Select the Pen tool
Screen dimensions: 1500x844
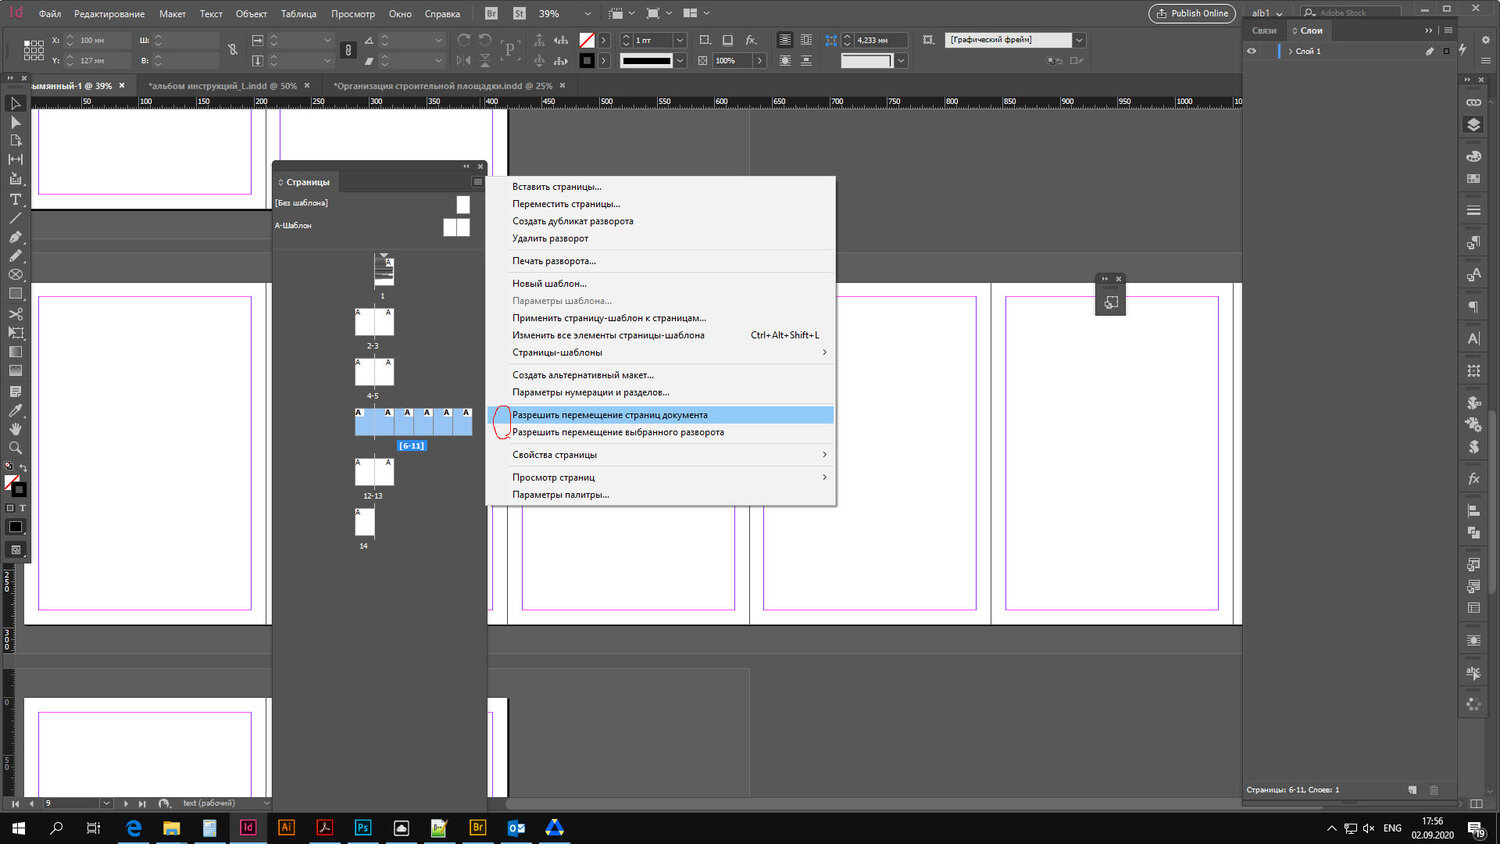click(x=15, y=237)
